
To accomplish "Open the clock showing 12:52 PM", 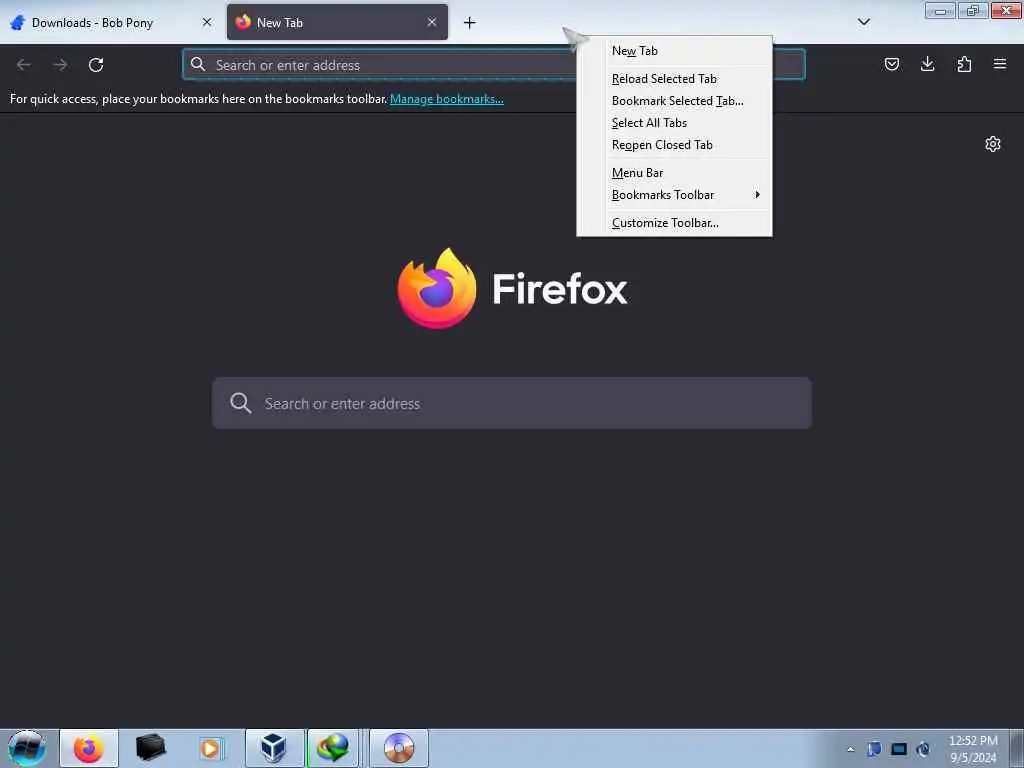I will [973, 749].
